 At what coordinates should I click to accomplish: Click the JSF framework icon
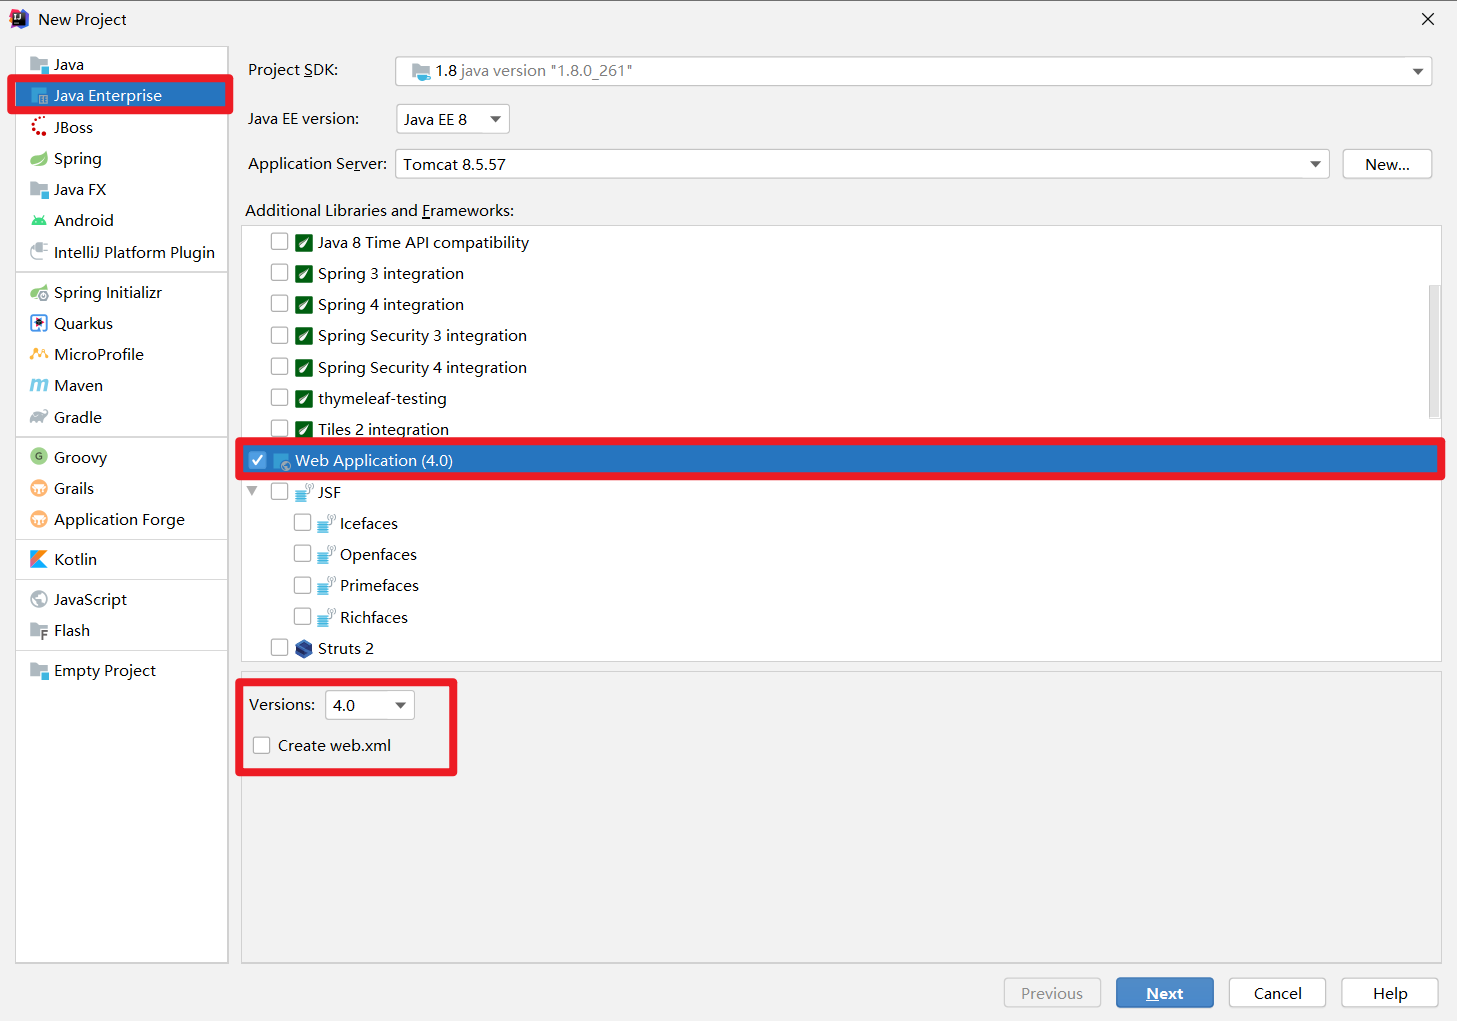[304, 492]
